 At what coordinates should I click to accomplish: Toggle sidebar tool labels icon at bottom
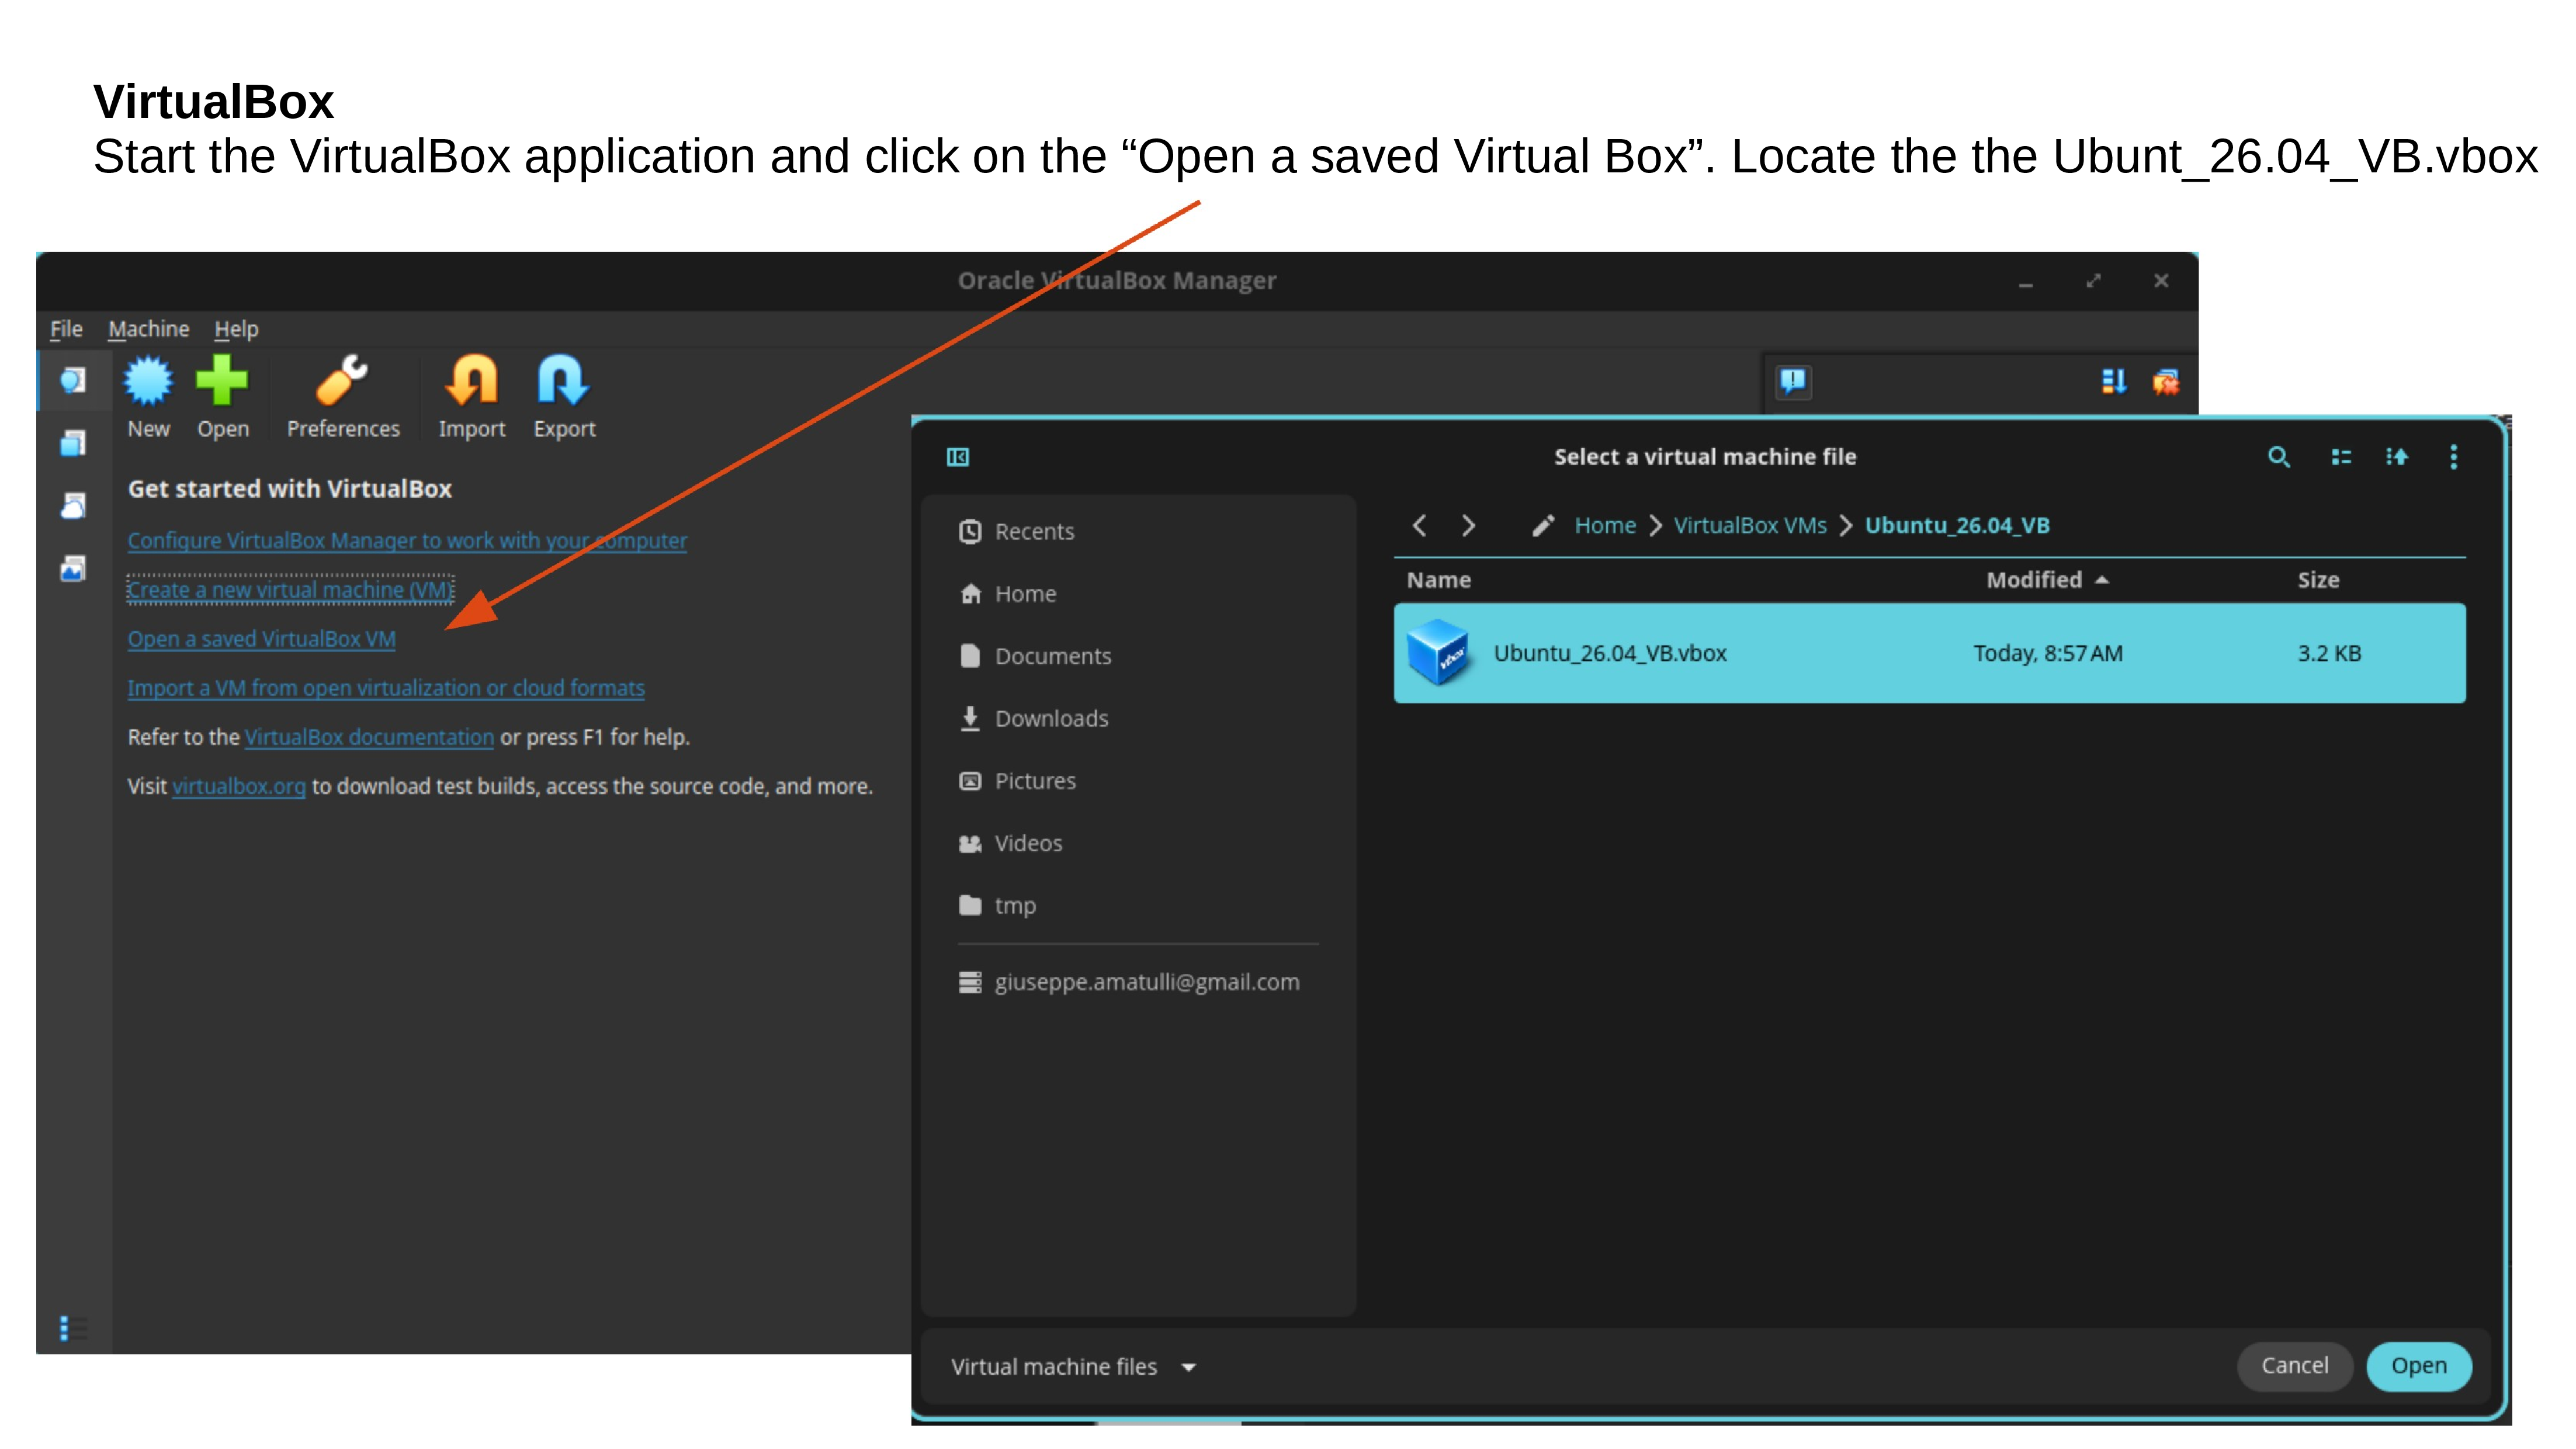pos(73,1328)
